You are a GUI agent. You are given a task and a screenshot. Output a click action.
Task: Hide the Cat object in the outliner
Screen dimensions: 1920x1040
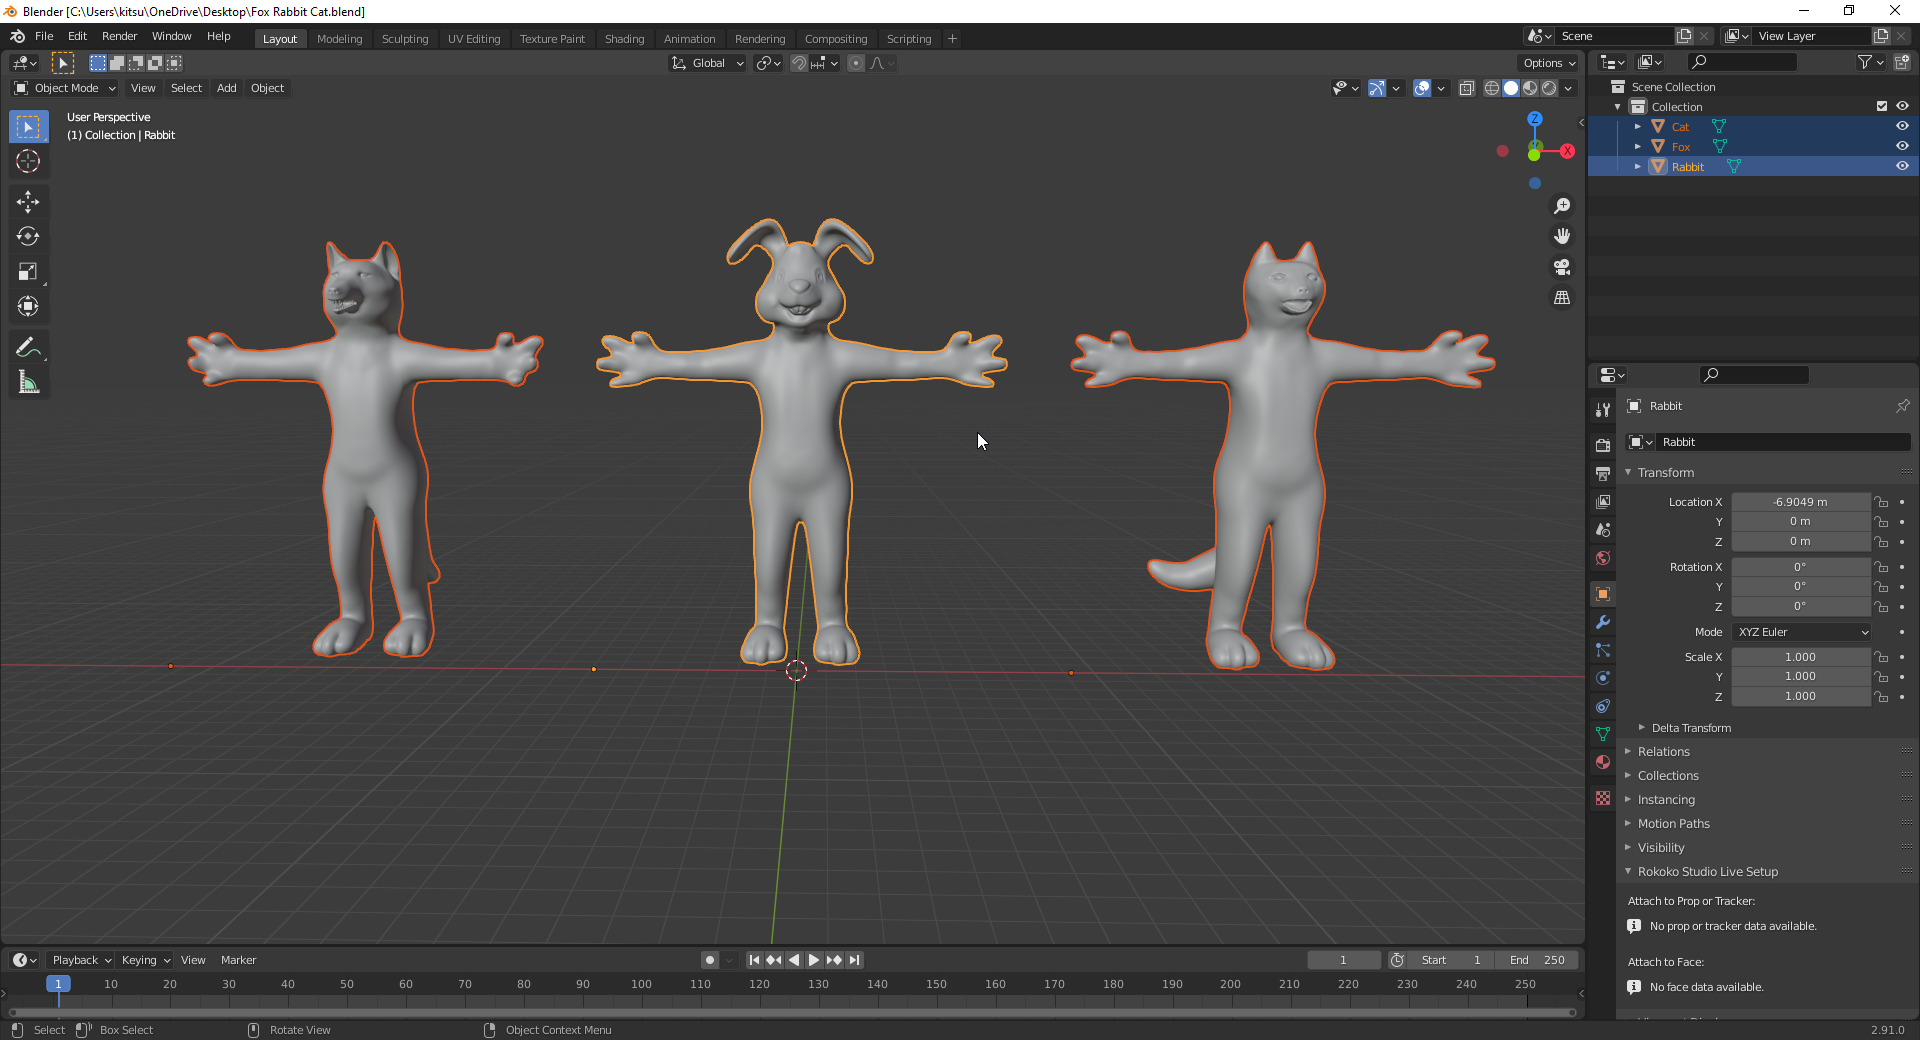[x=1902, y=126]
